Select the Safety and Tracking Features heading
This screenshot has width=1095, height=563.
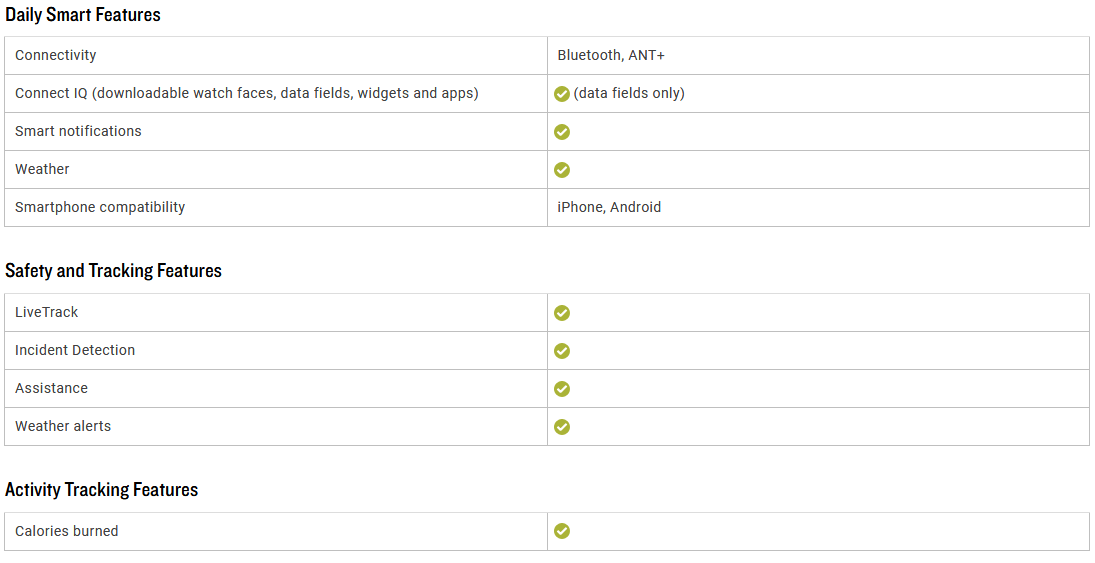[x=113, y=270]
